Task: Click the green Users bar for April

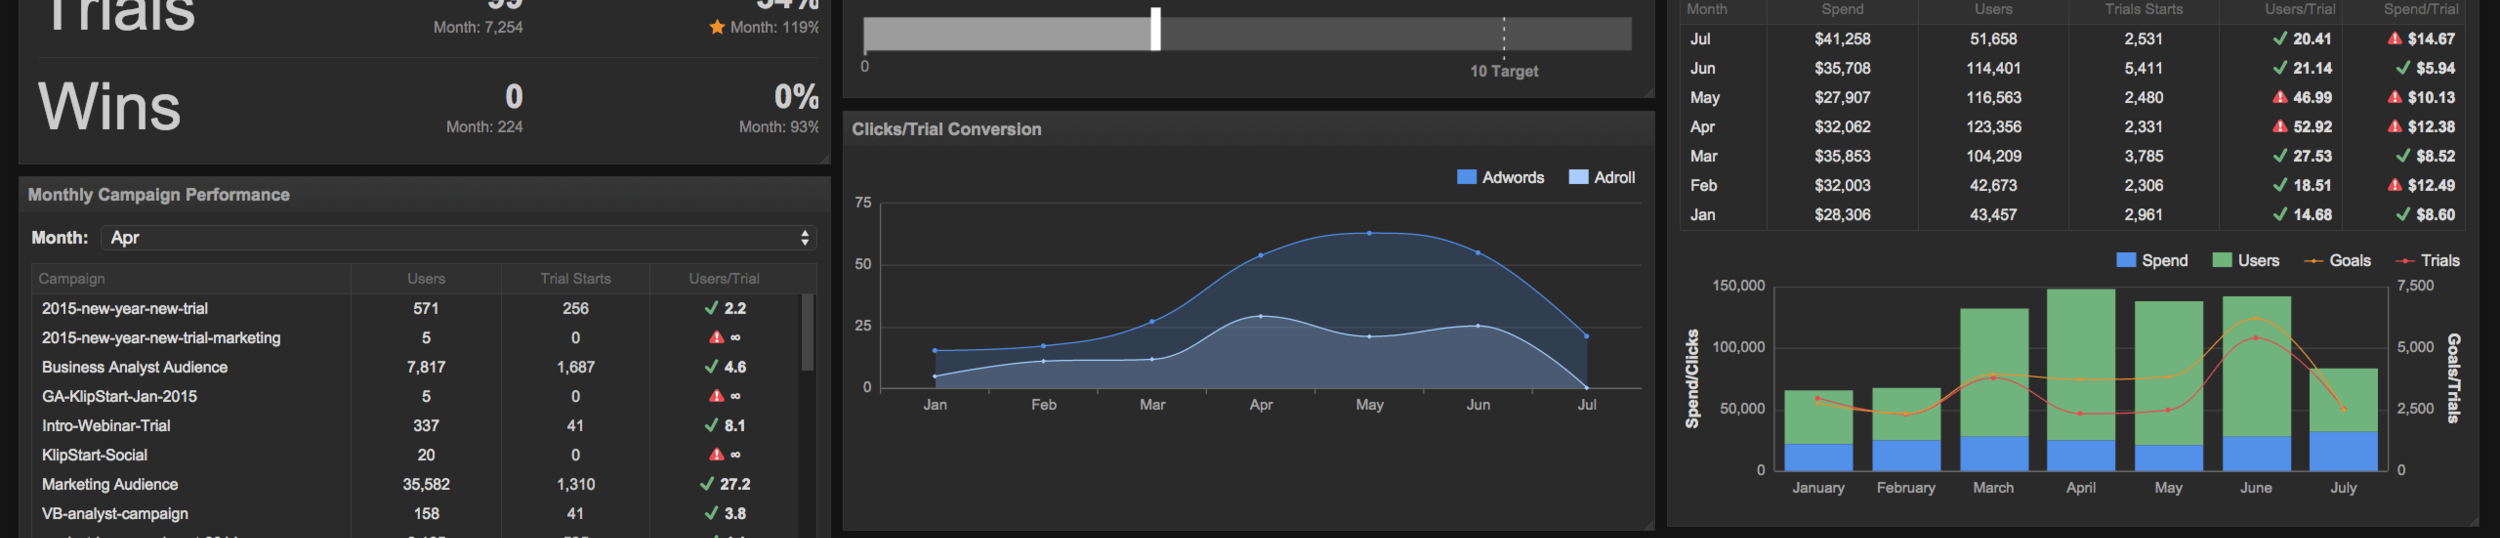Action: click(2080, 364)
